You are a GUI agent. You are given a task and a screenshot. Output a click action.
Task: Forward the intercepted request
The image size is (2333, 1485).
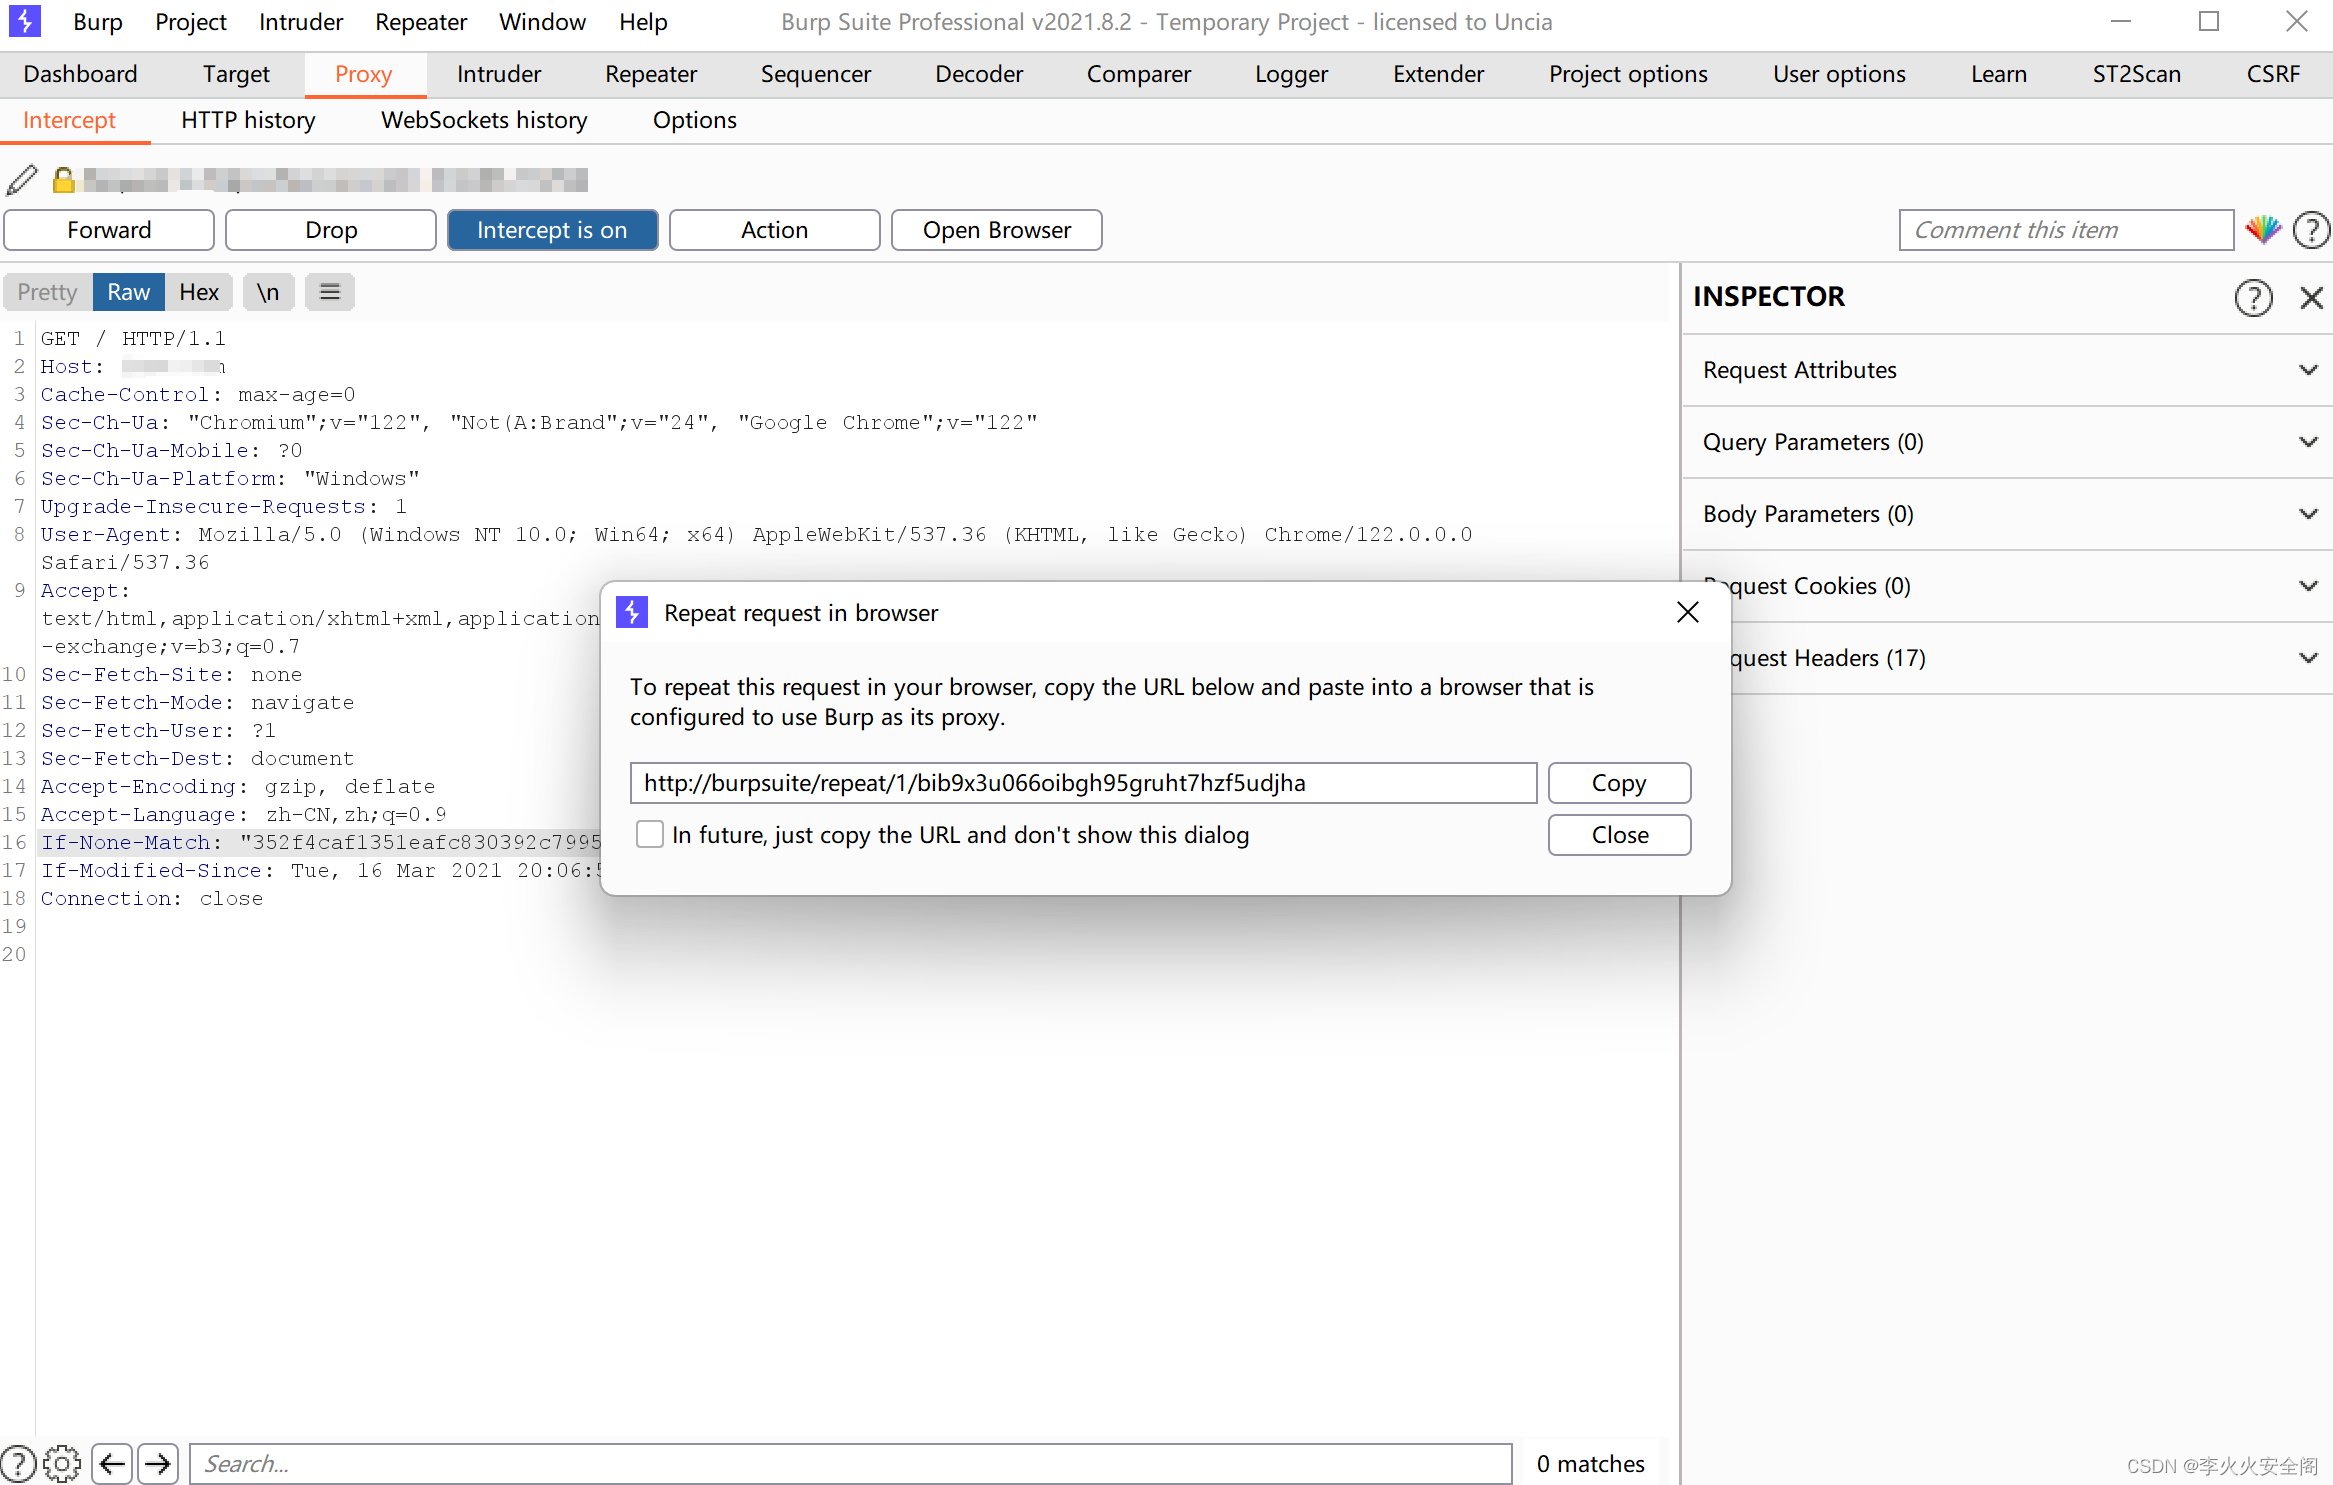pyautogui.click(x=109, y=230)
